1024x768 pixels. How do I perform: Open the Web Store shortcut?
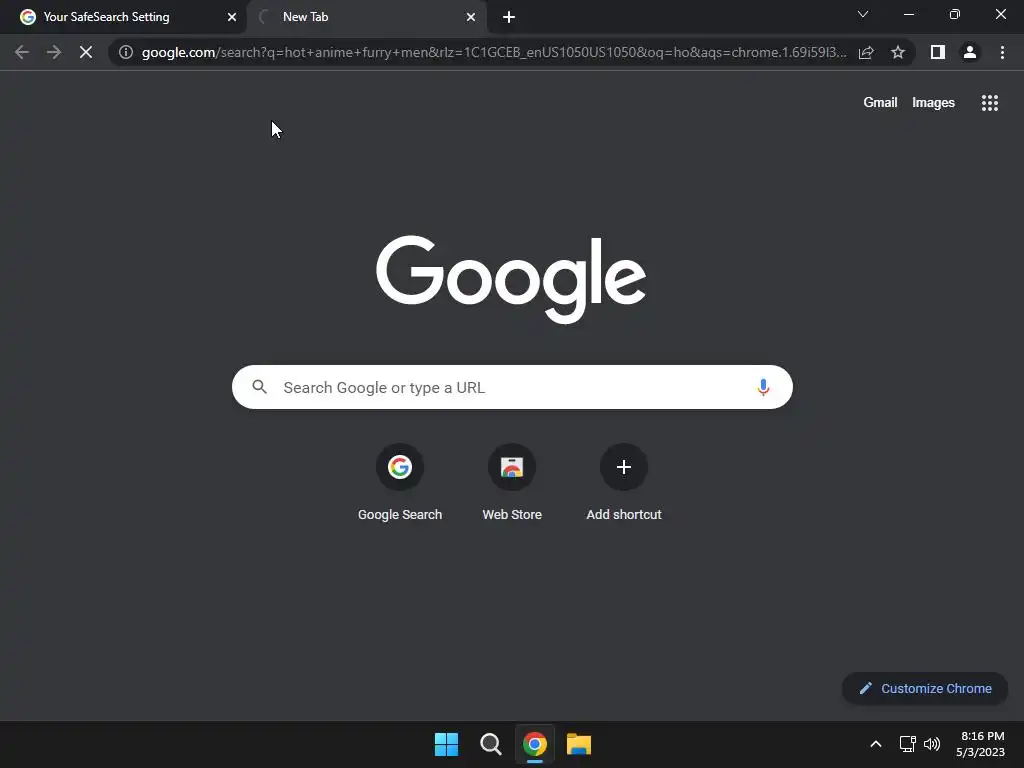tap(512, 482)
